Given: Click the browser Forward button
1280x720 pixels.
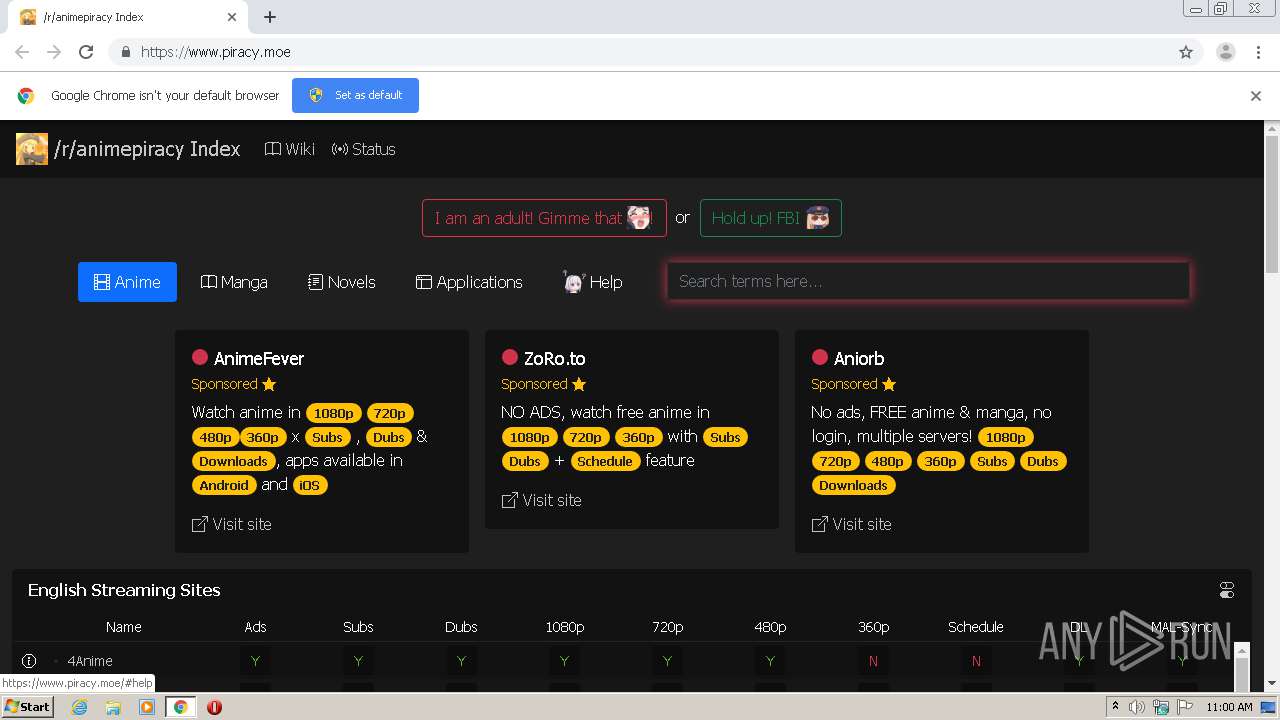Looking at the screenshot, I should click(54, 52).
